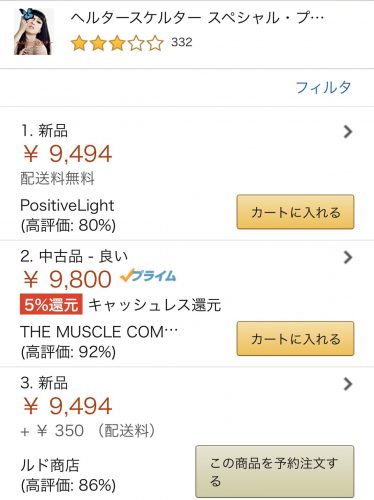Tap the ¥350 配送料 shipping text

(x=88, y=431)
